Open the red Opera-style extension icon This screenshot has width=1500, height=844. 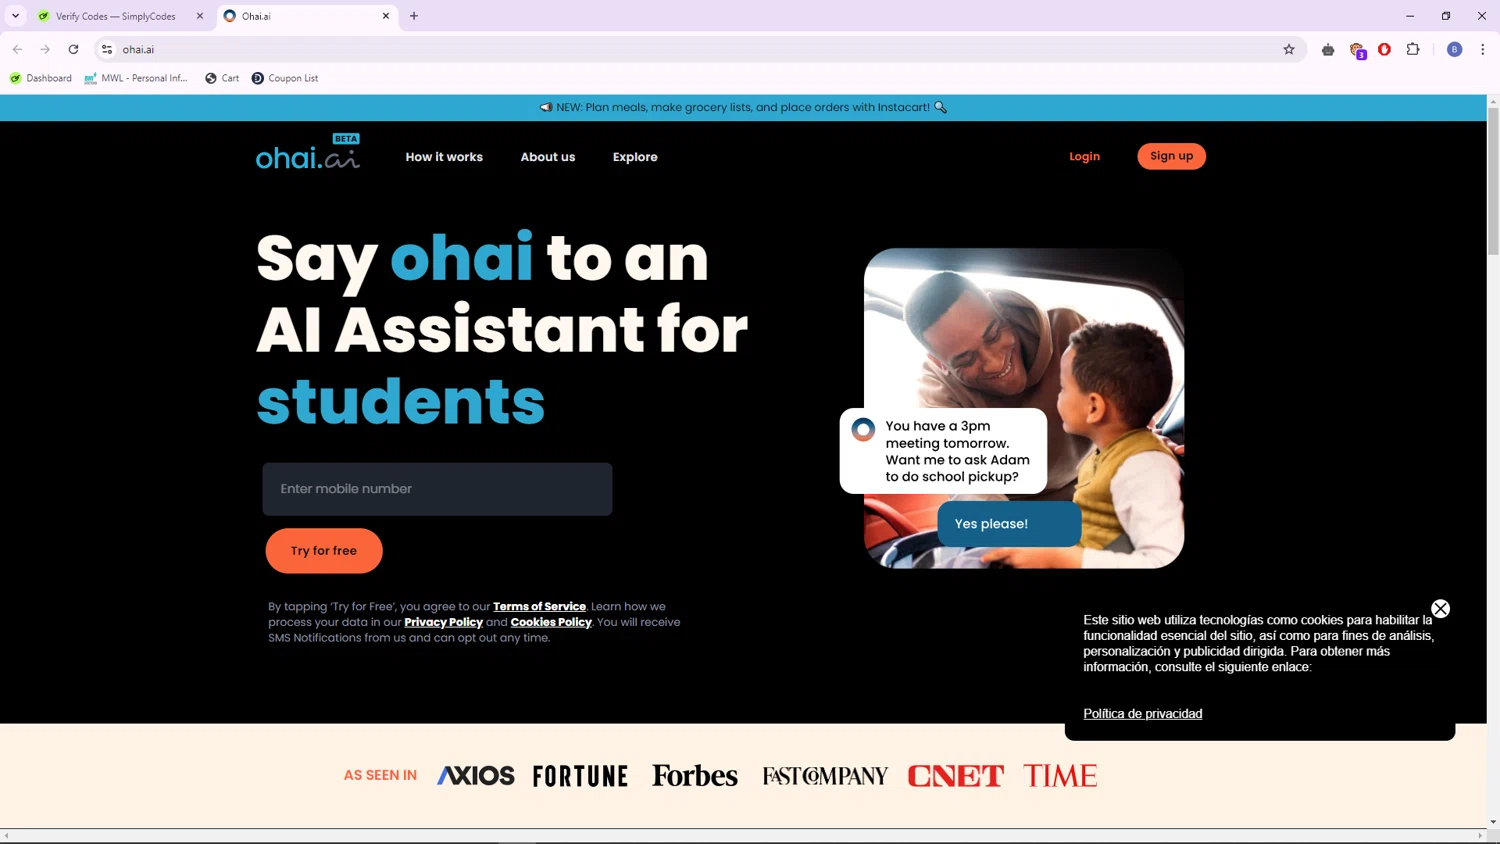[x=1385, y=49]
